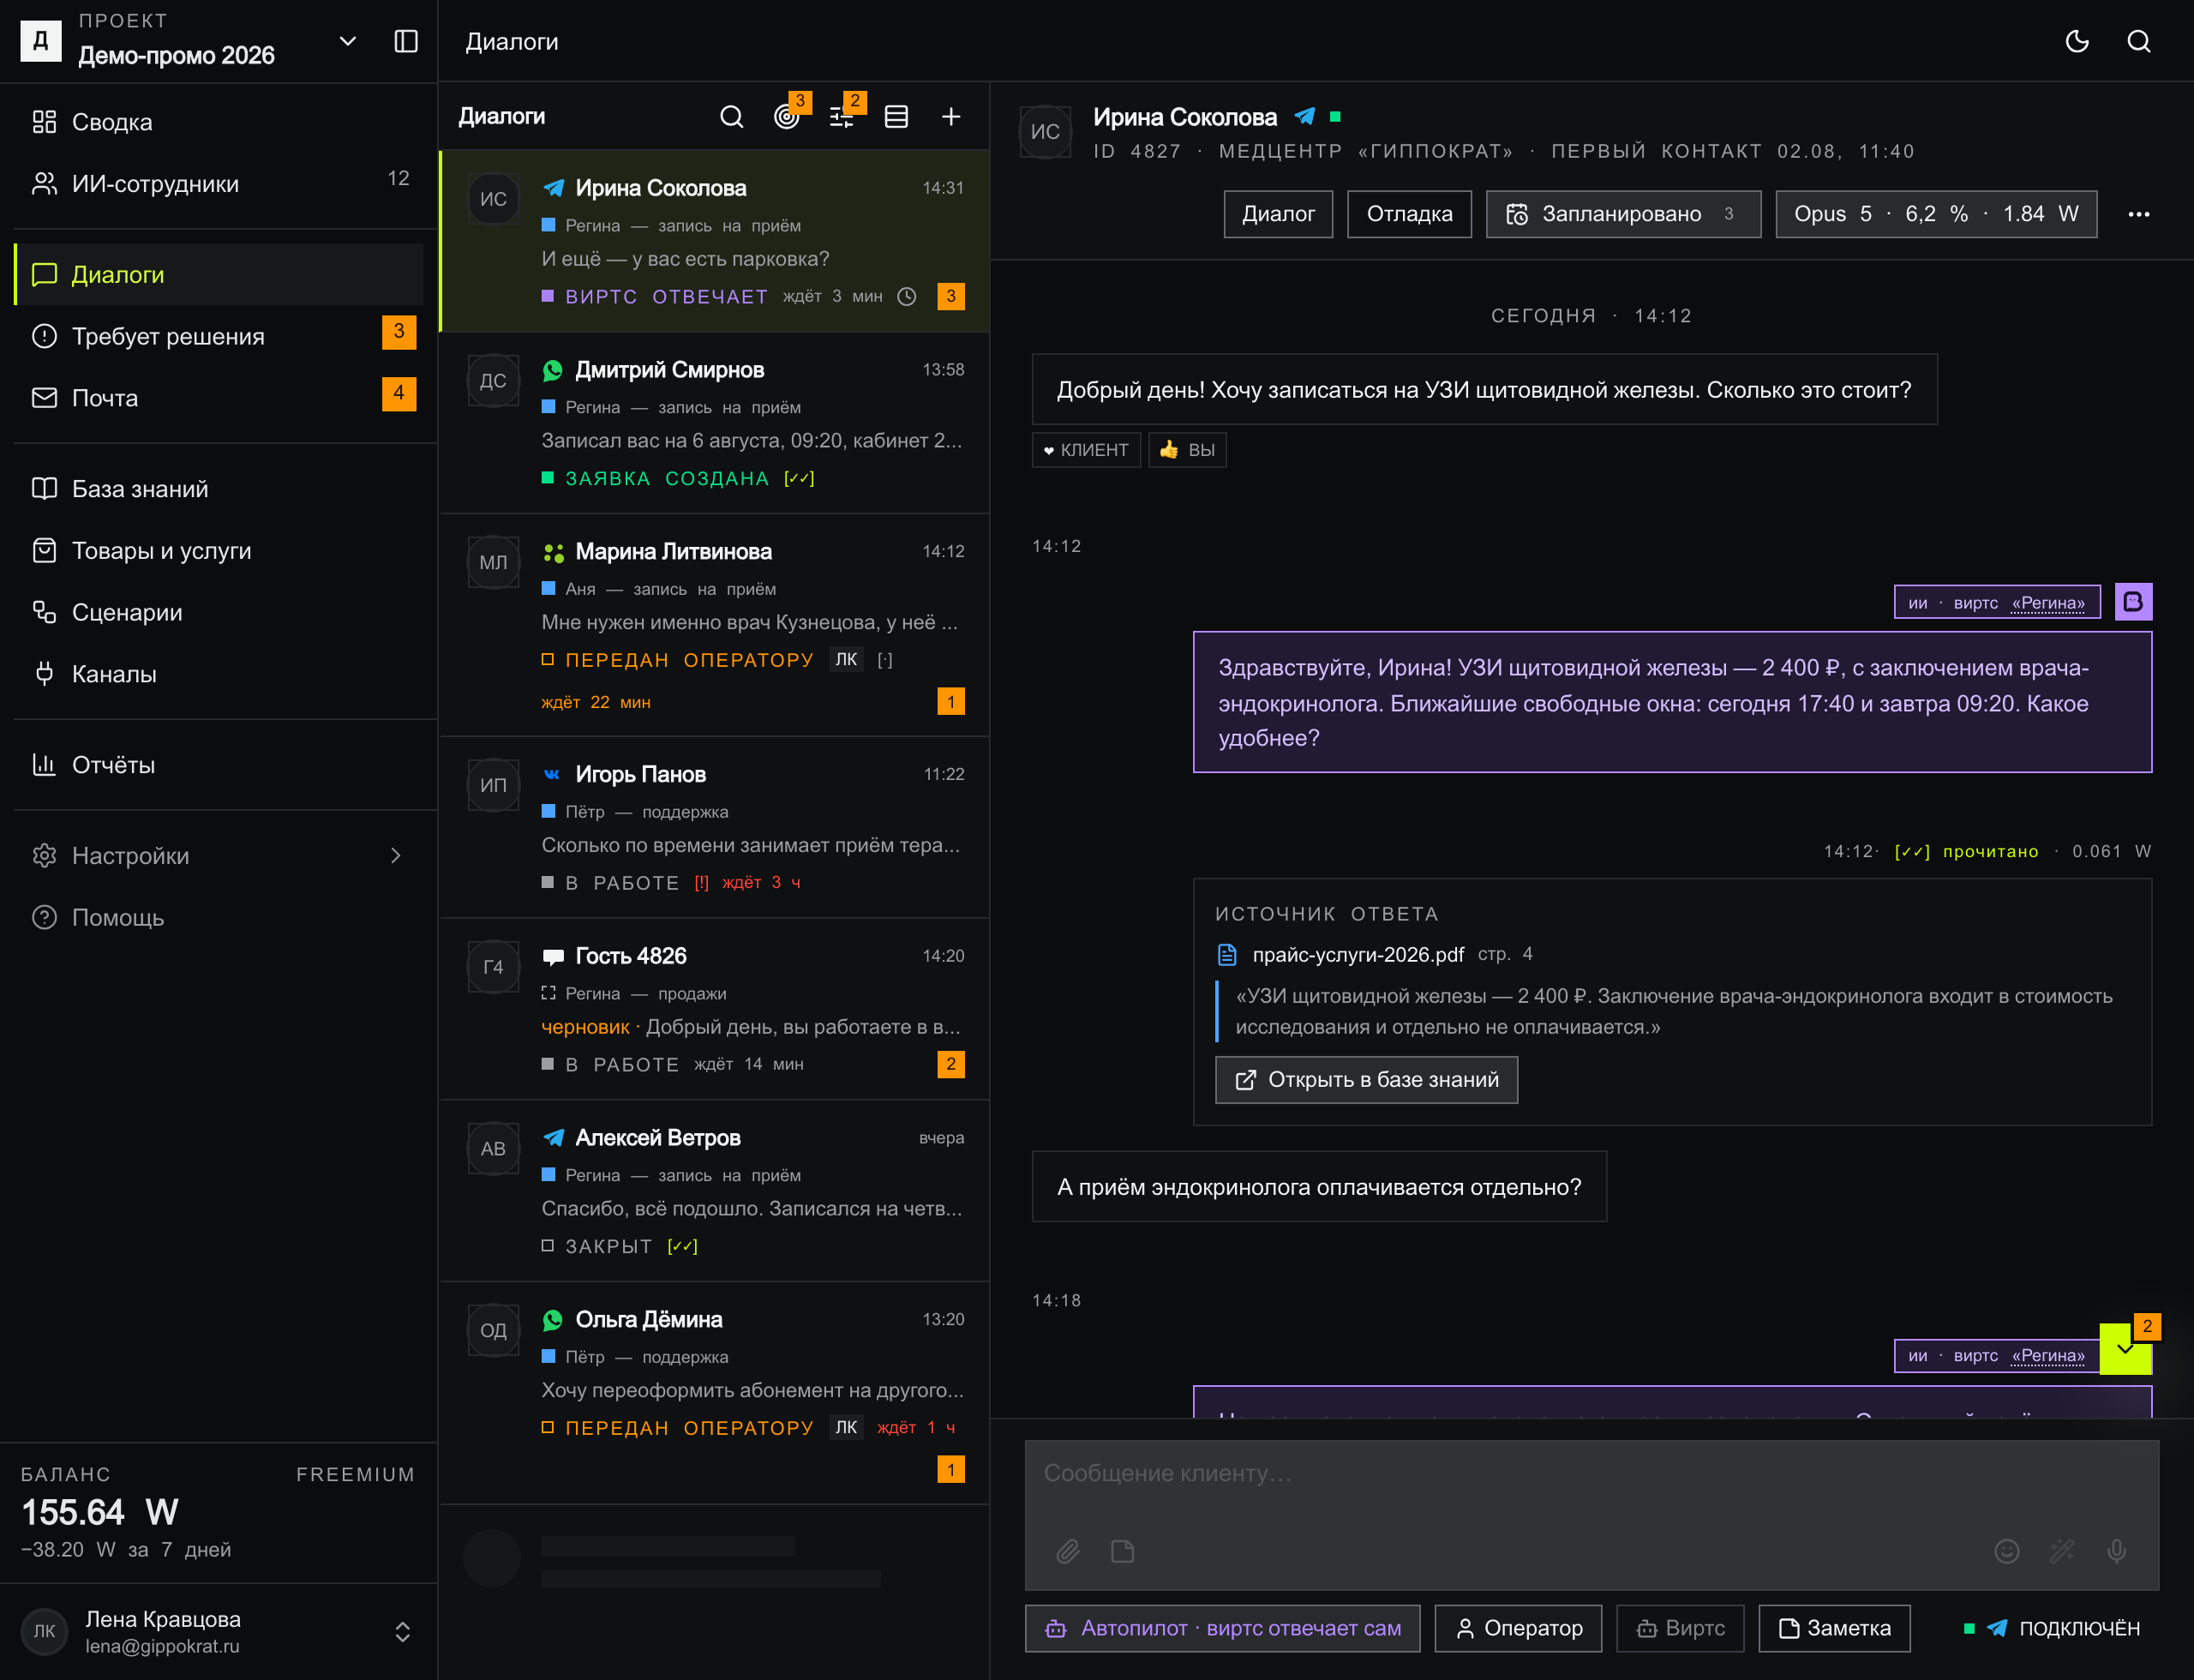Toggle the sidebar collapse icon
Screen dimensions: 2194x1680
click(x=405, y=41)
